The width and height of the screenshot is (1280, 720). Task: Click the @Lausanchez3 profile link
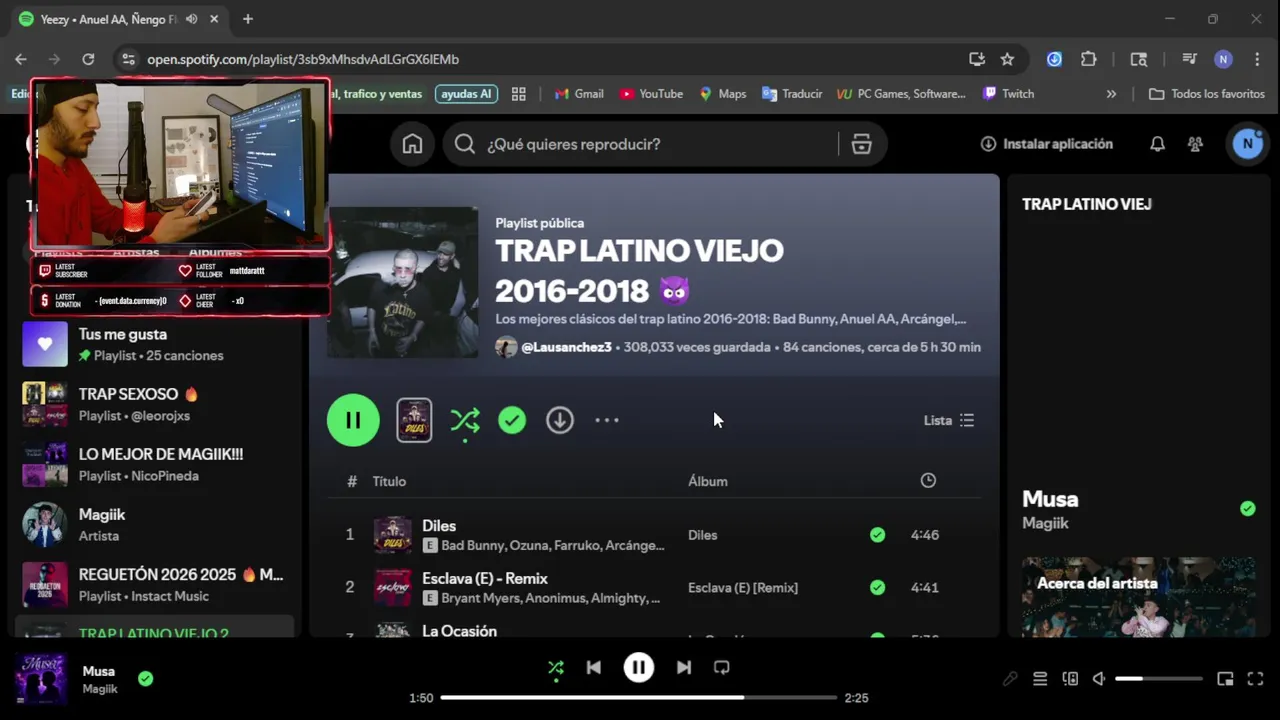click(x=566, y=347)
